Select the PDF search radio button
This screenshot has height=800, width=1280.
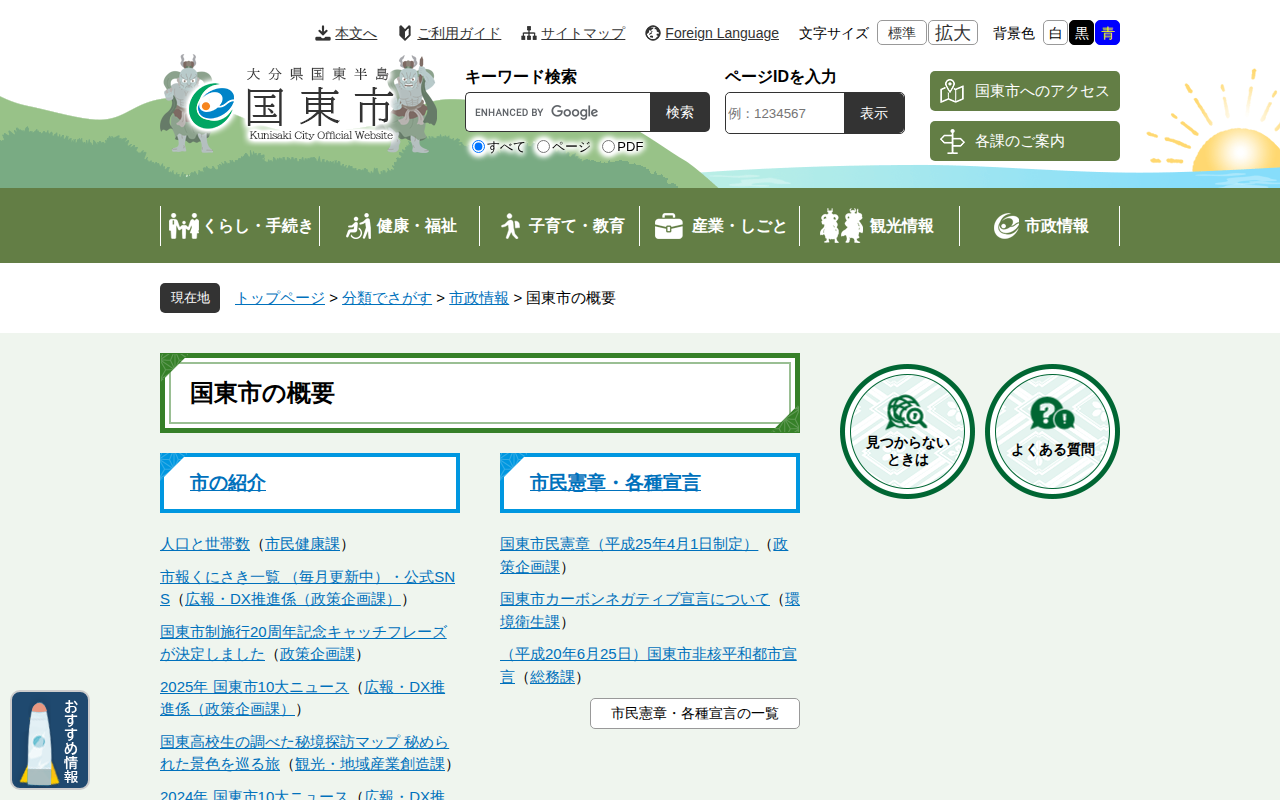point(608,147)
